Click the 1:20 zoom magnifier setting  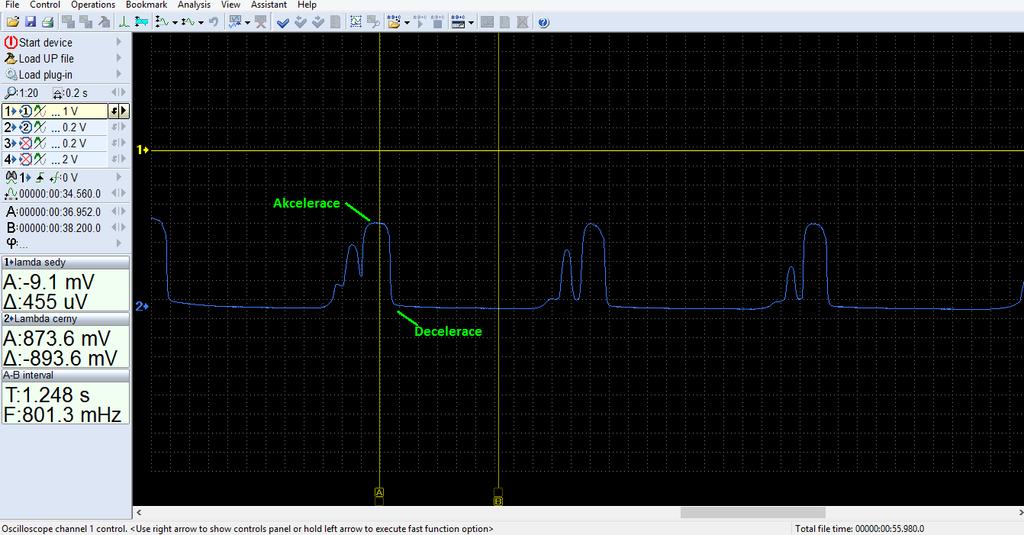(x=22, y=93)
